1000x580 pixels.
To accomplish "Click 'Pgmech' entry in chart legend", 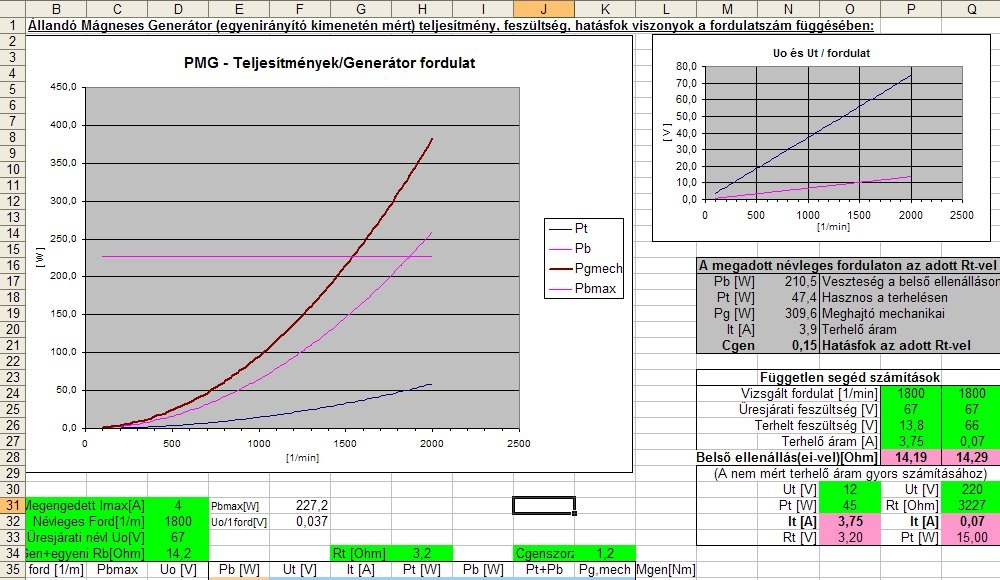I will 598,269.
